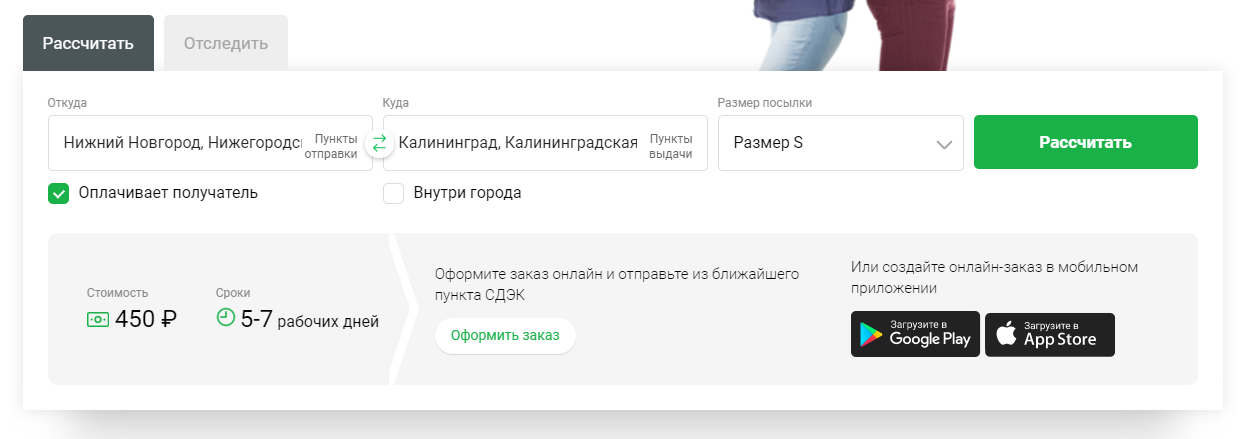Click the рабочих дней delivery time text
Viewport: 1245px width, 439px height.
[x=328, y=322]
